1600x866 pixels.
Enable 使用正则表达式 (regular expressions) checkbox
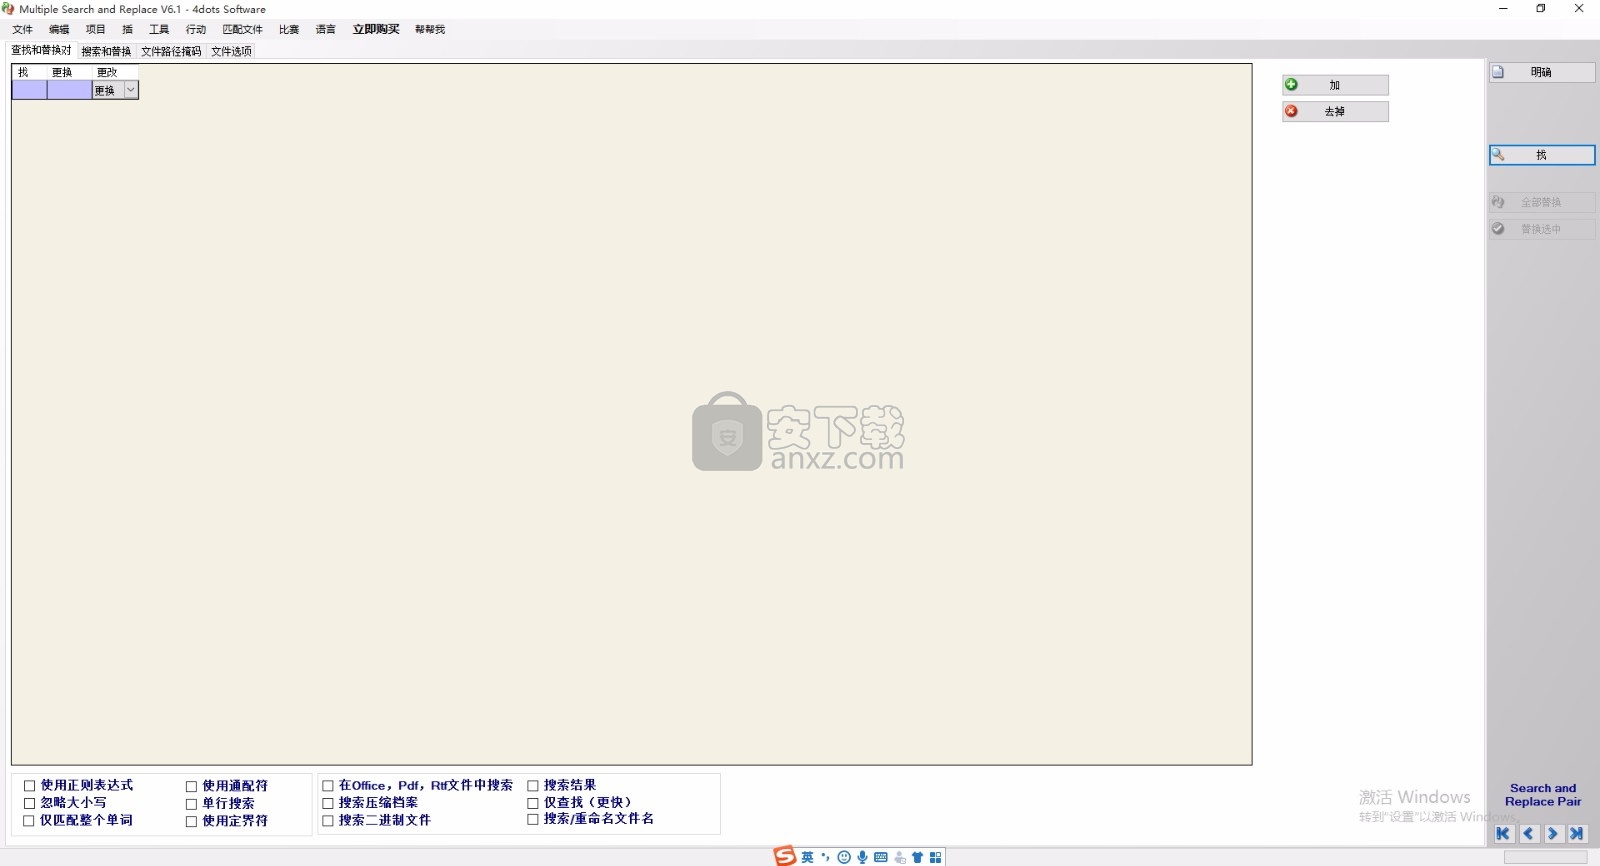tap(29, 786)
